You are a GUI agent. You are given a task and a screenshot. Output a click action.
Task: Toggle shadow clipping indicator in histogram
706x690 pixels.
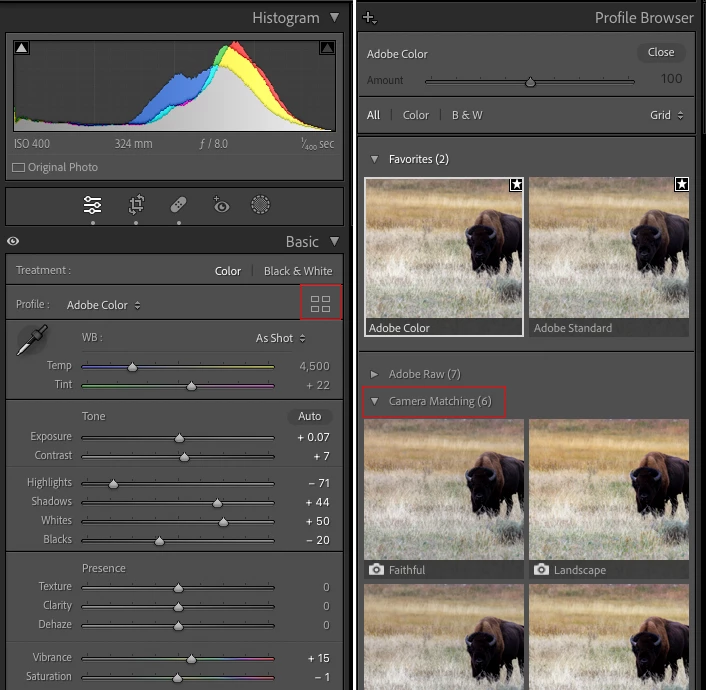pos(22,48)
